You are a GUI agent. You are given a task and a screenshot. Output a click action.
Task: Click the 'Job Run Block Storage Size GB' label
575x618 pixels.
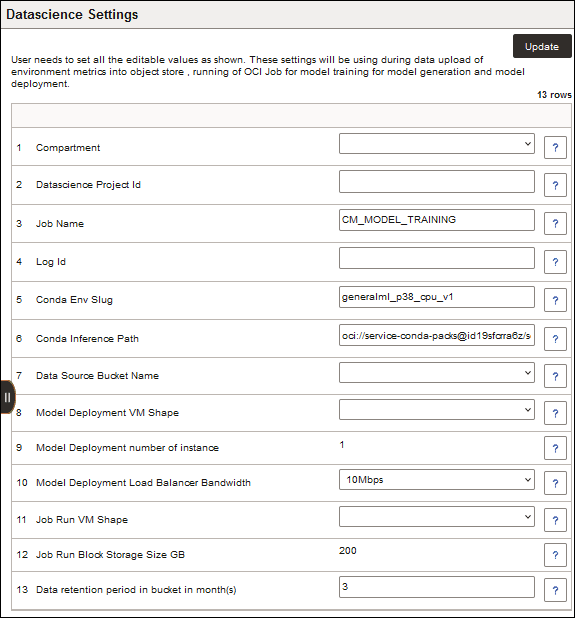coord(110,555)
